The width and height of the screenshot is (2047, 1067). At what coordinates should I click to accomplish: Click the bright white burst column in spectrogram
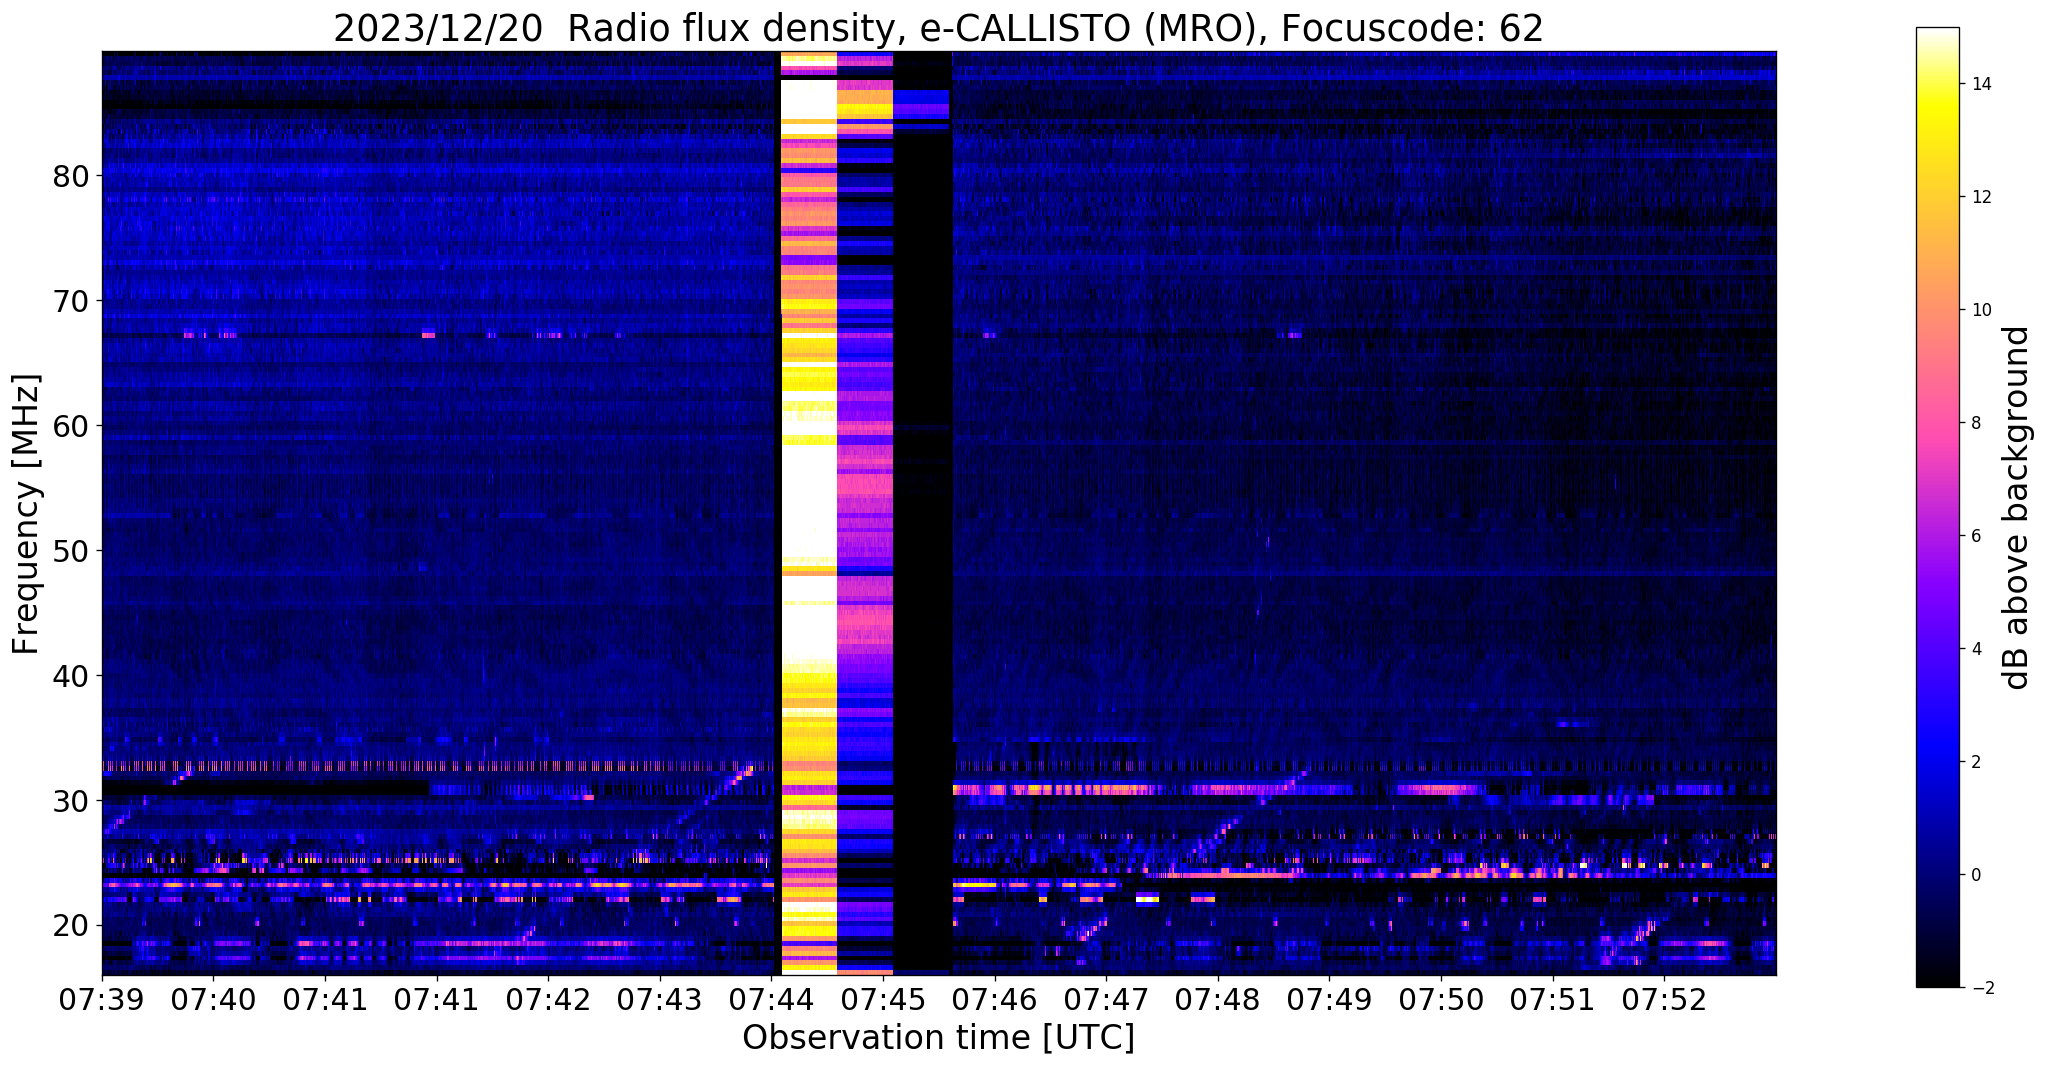point(808,512)
